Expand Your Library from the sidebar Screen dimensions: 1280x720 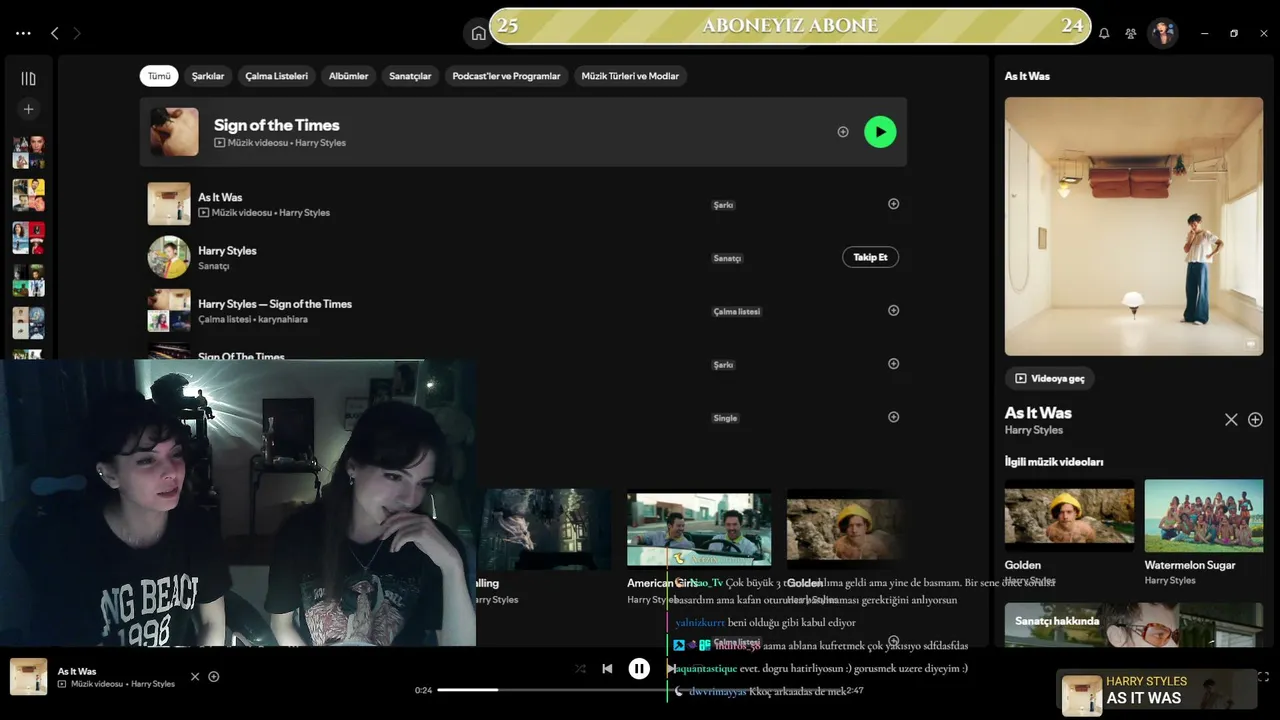28,78
